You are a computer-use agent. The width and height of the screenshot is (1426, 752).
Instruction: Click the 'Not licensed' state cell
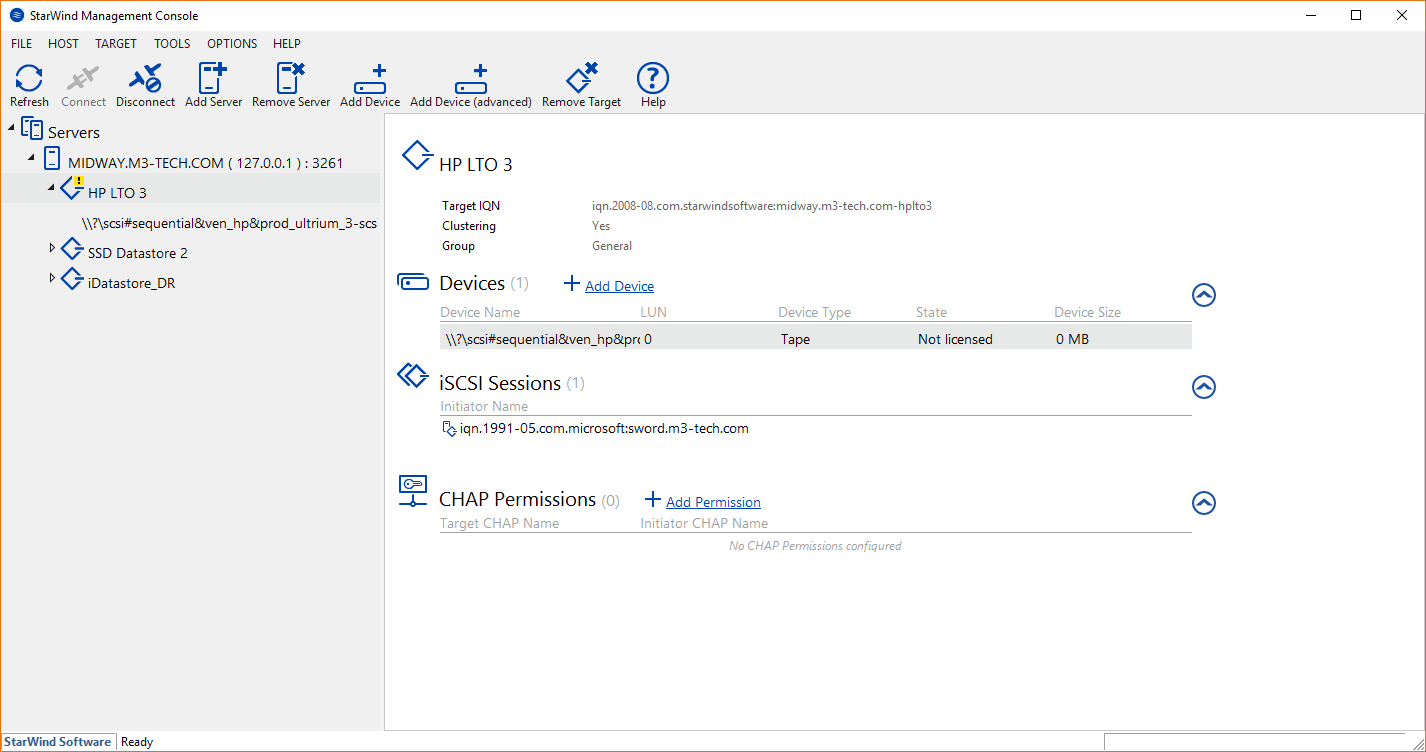pos(955,339)
